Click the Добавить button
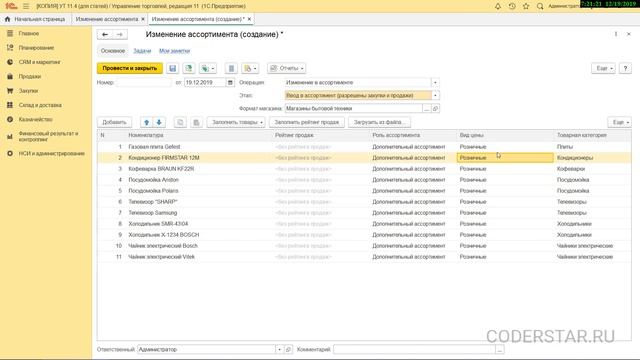640x360 pixels. [x=114, y=122]
